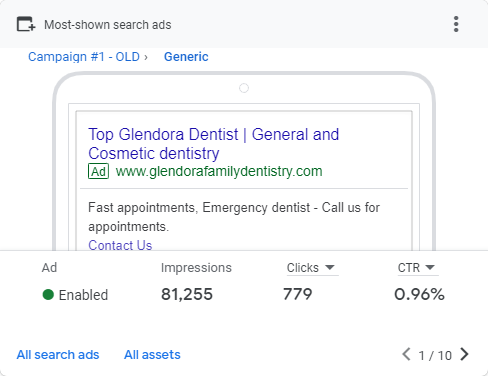Image resolution: width=488 pixels, height=376 pixels.
Task: Click the Most-shown search ads title
Action: 108,25
